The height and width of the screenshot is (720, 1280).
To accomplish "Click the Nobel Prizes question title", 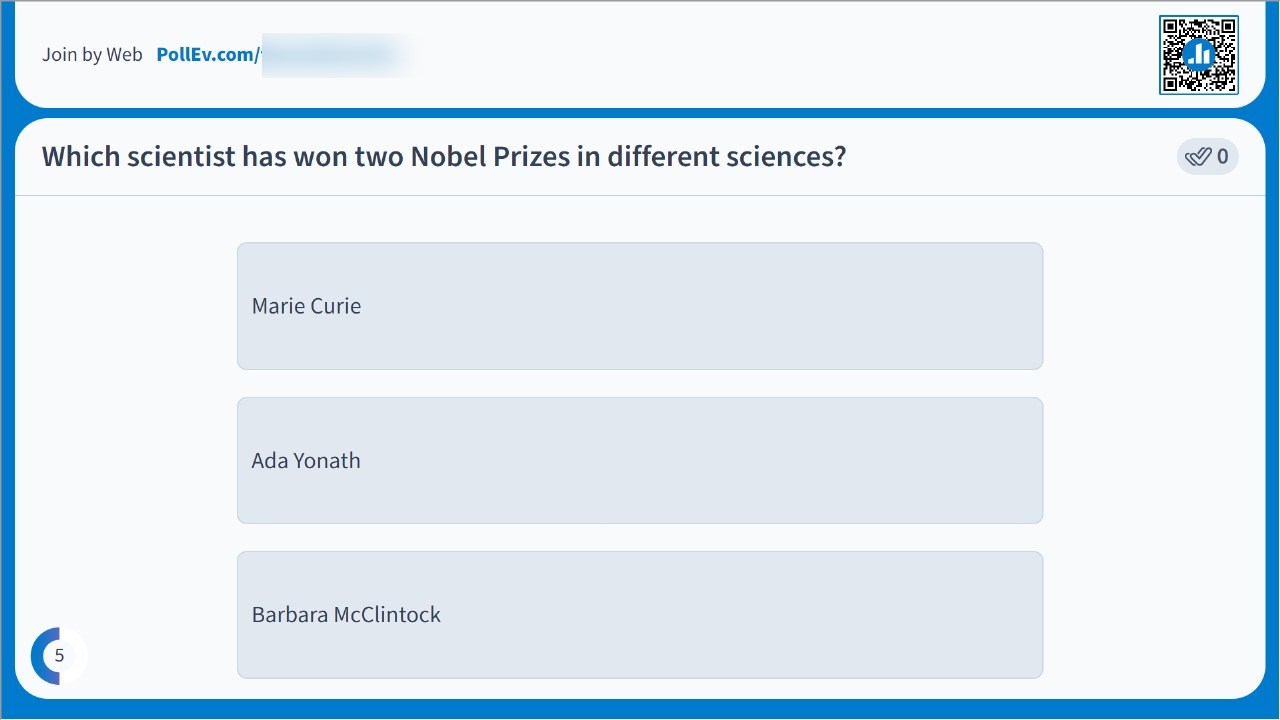I will [x=444, y=157].
